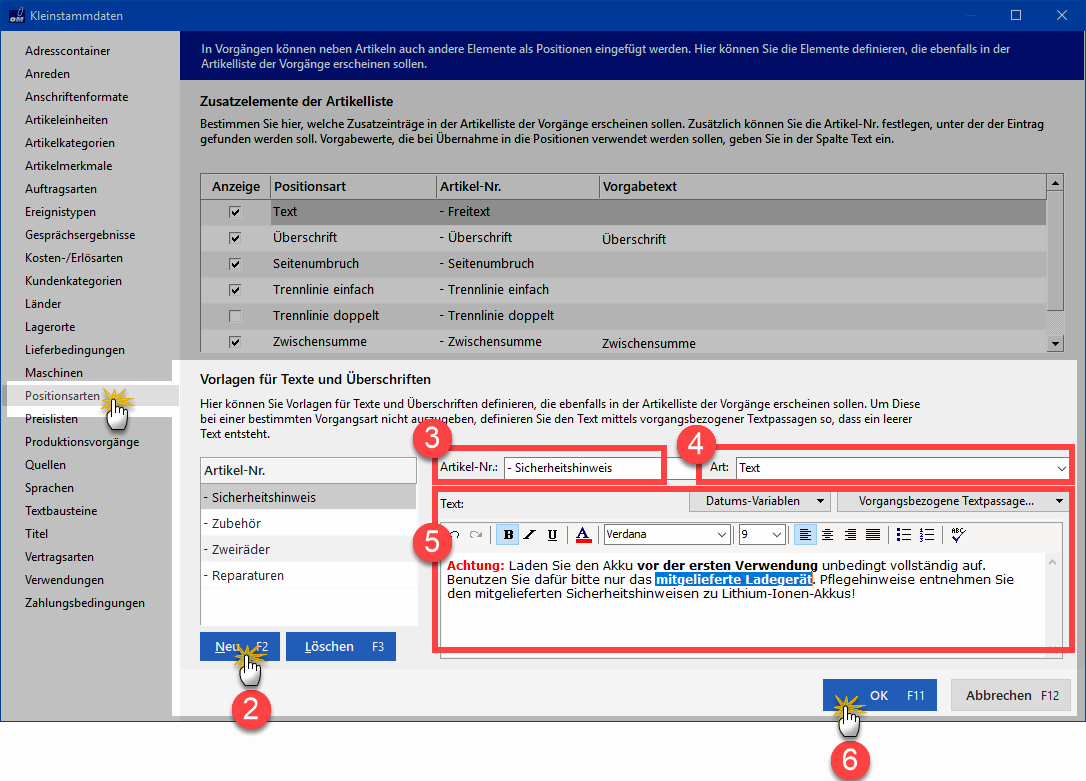This screenshot has height=781, width=1086.
Task: Maximize the Kleinstammdaten window
Action: [1016, 15]
